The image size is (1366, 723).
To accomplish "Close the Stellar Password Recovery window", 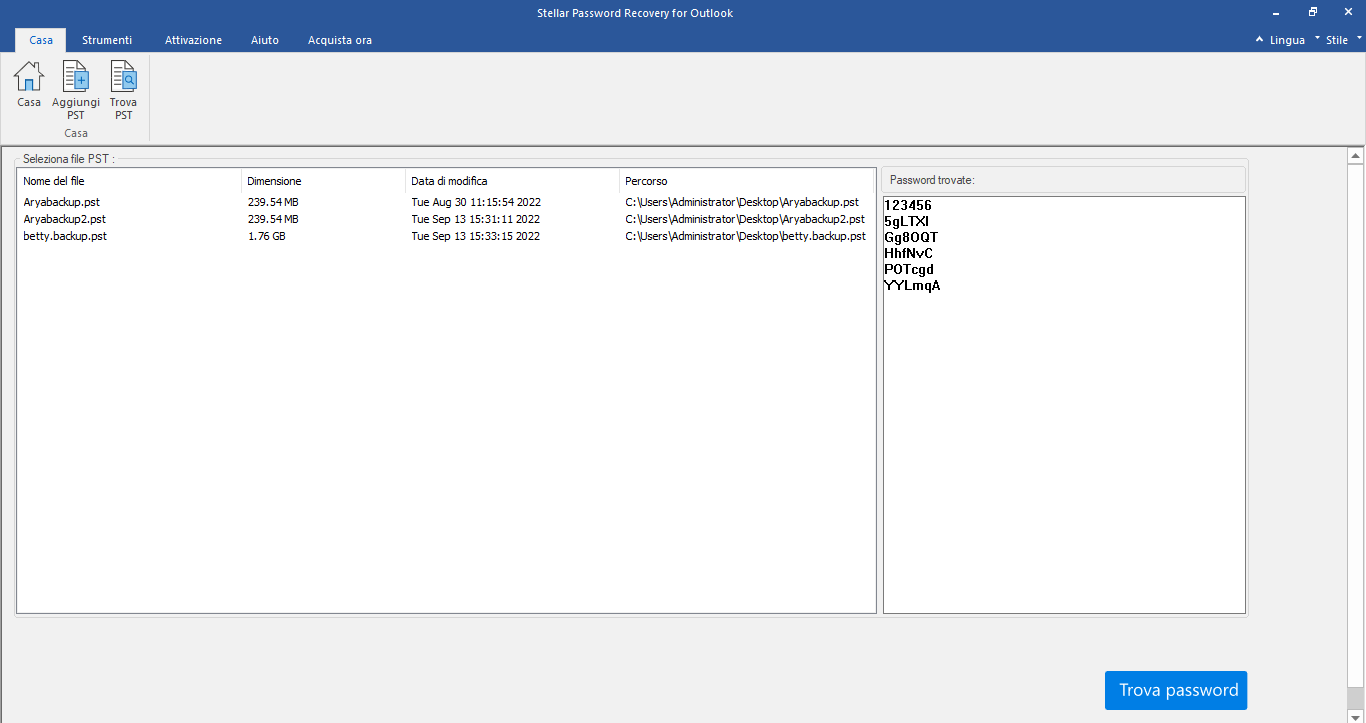I will click(x=1349, y=12).
